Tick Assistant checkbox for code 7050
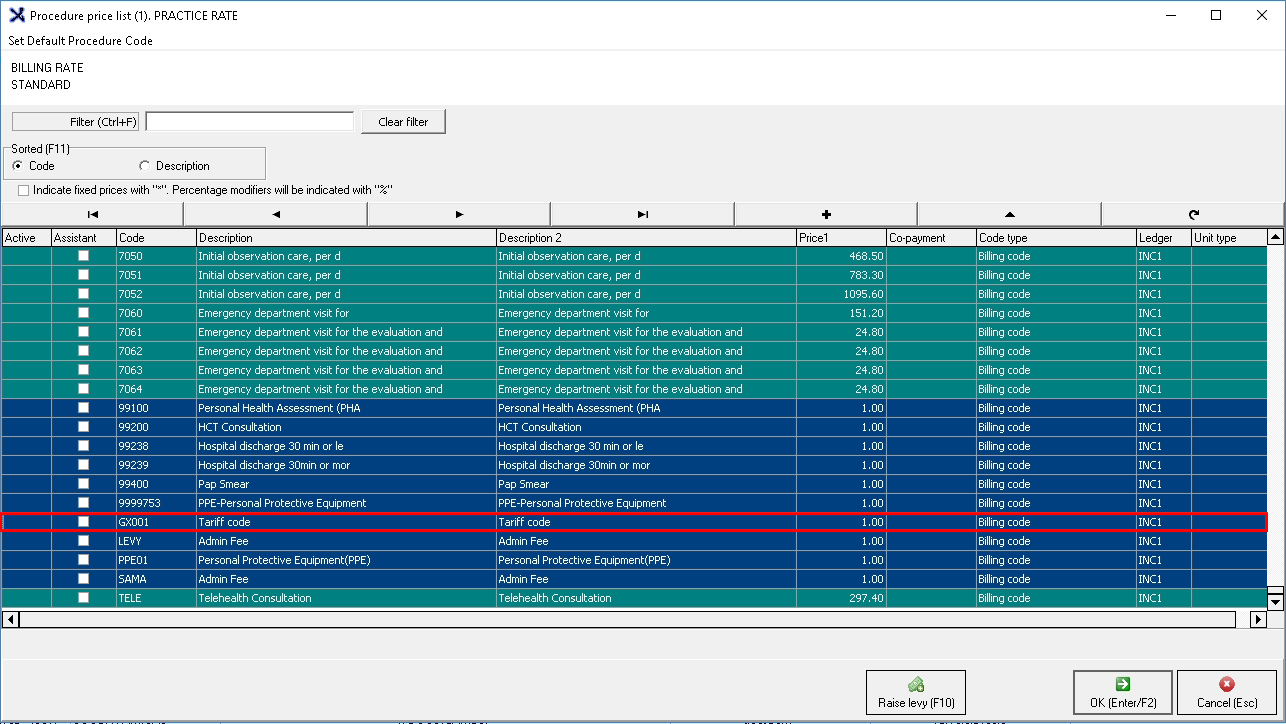1286x724 pixels. [x=84, y=256]
